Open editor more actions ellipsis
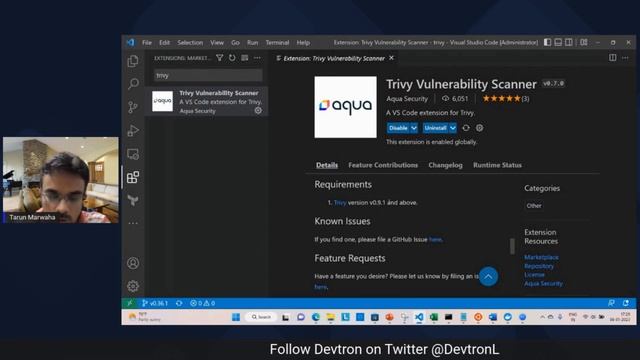 pyautogui.click(x=625, y=58)
